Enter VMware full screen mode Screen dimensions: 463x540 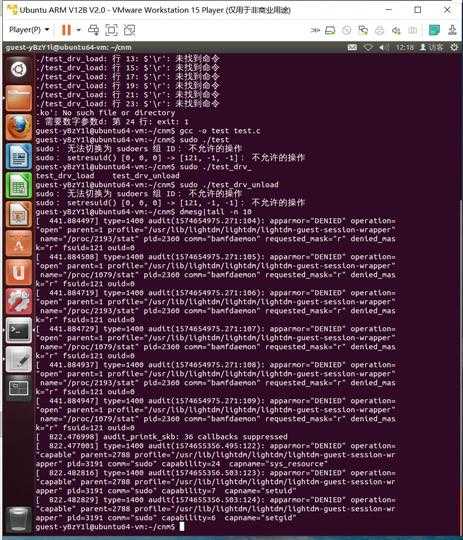tap(111, 30)
